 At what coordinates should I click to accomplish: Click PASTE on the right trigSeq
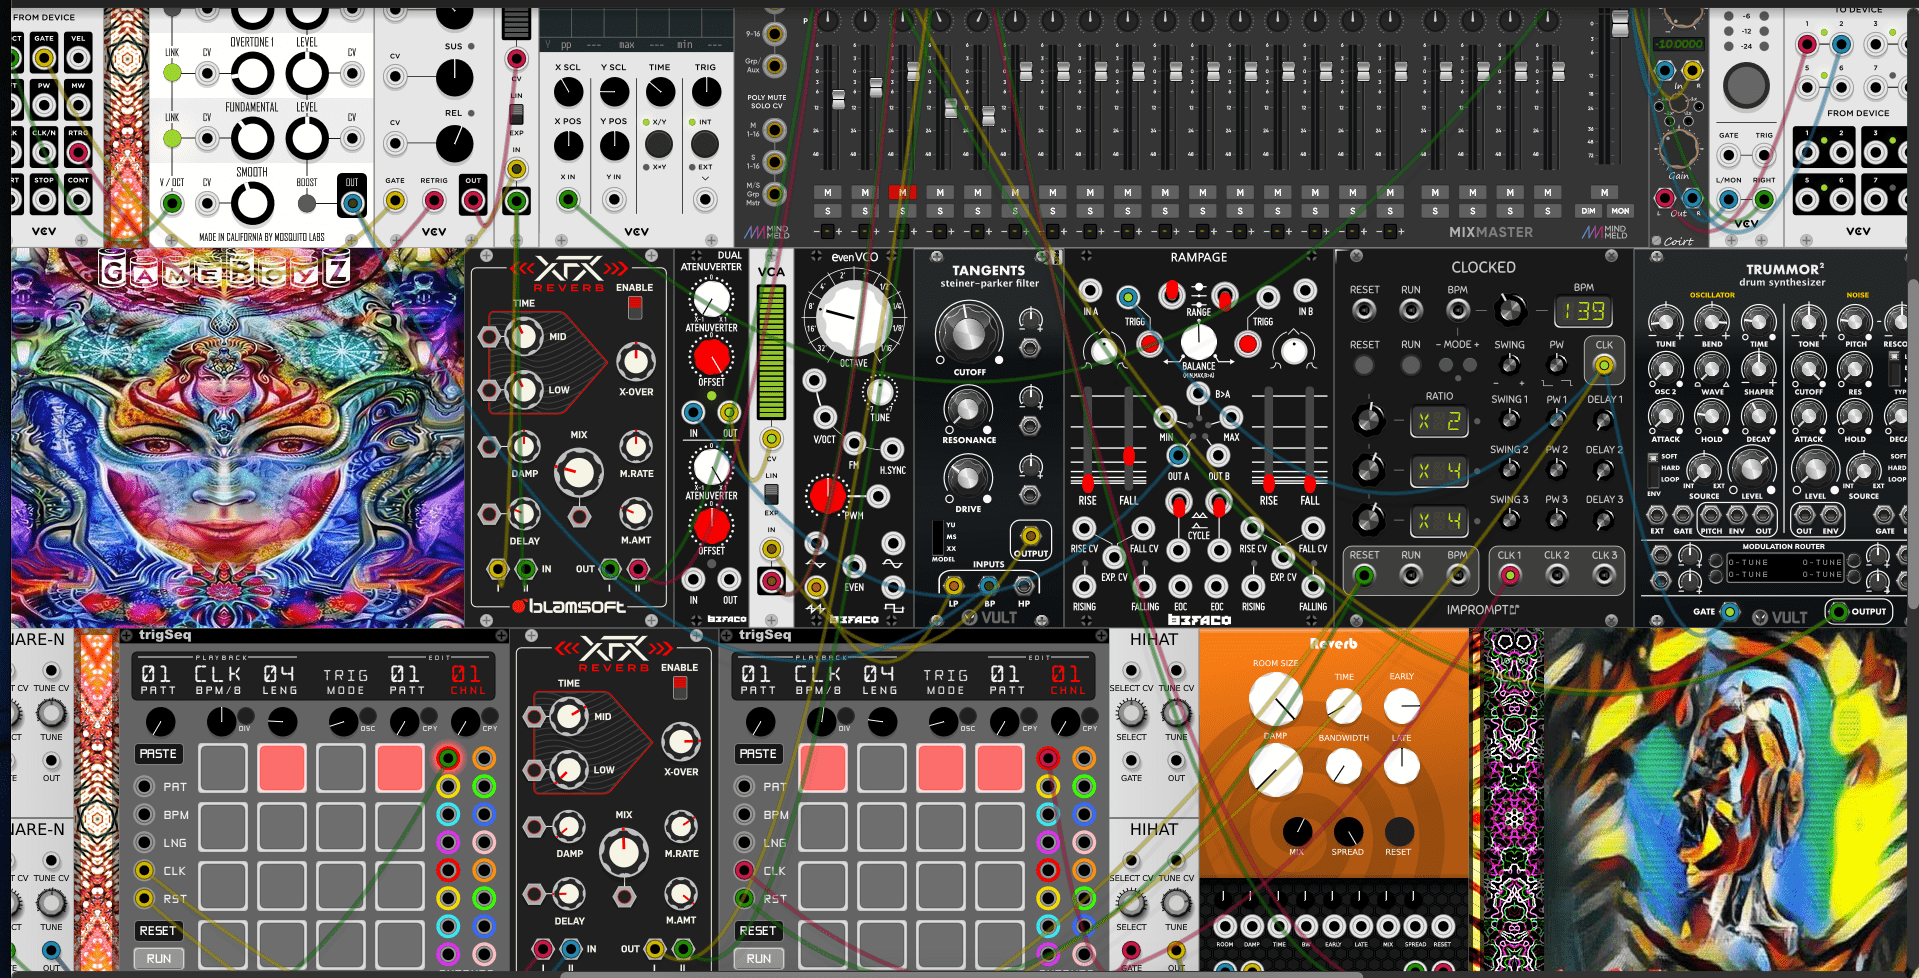(758, 753)
